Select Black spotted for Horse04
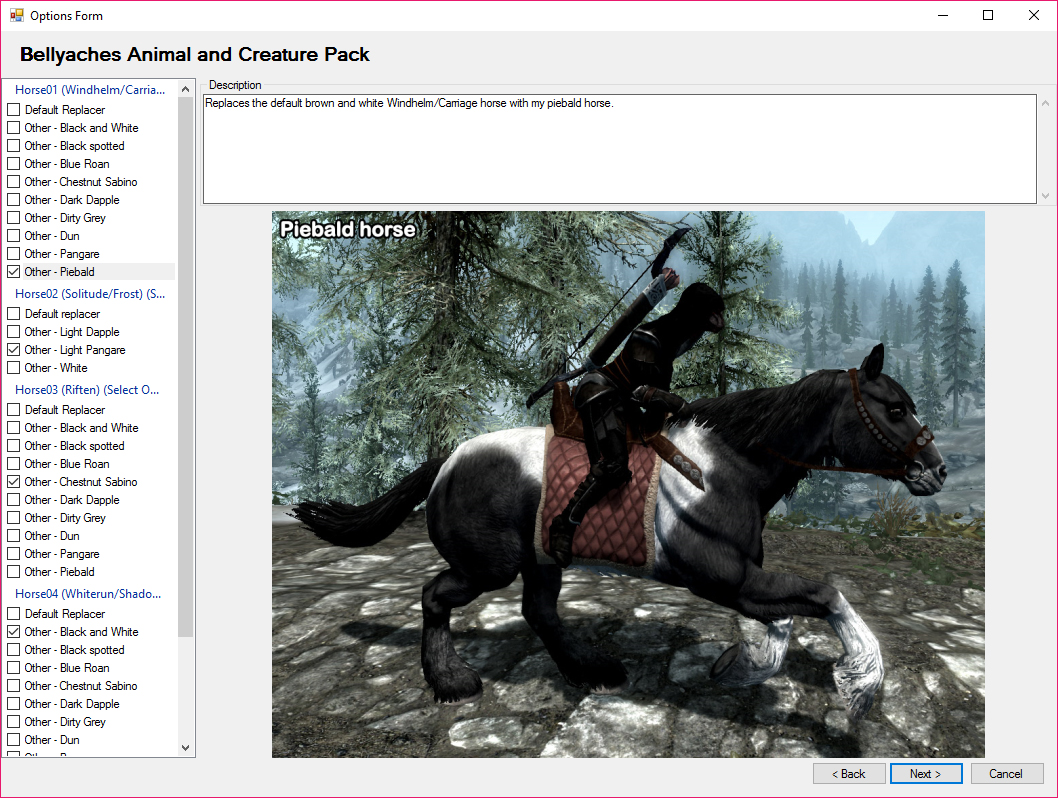Viewport: 1058px width, 798px height. [13, 650]
